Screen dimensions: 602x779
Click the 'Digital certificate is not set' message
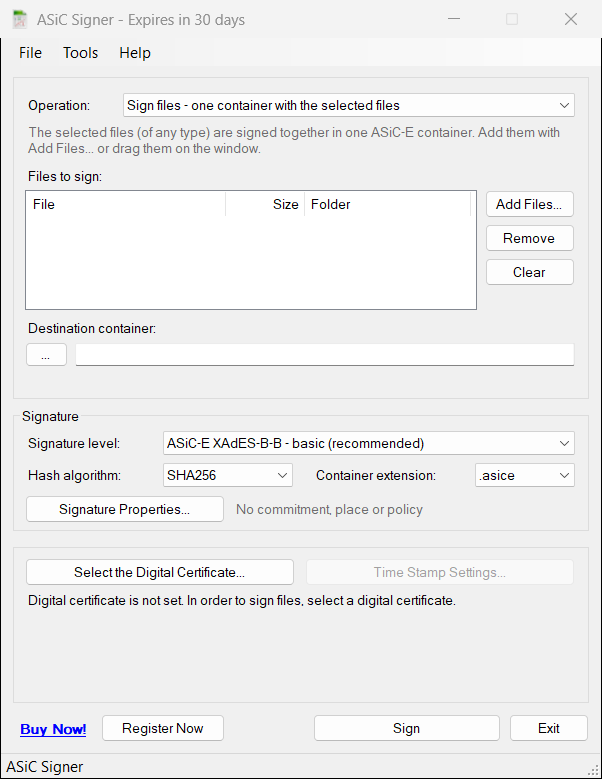click(241, 601)
